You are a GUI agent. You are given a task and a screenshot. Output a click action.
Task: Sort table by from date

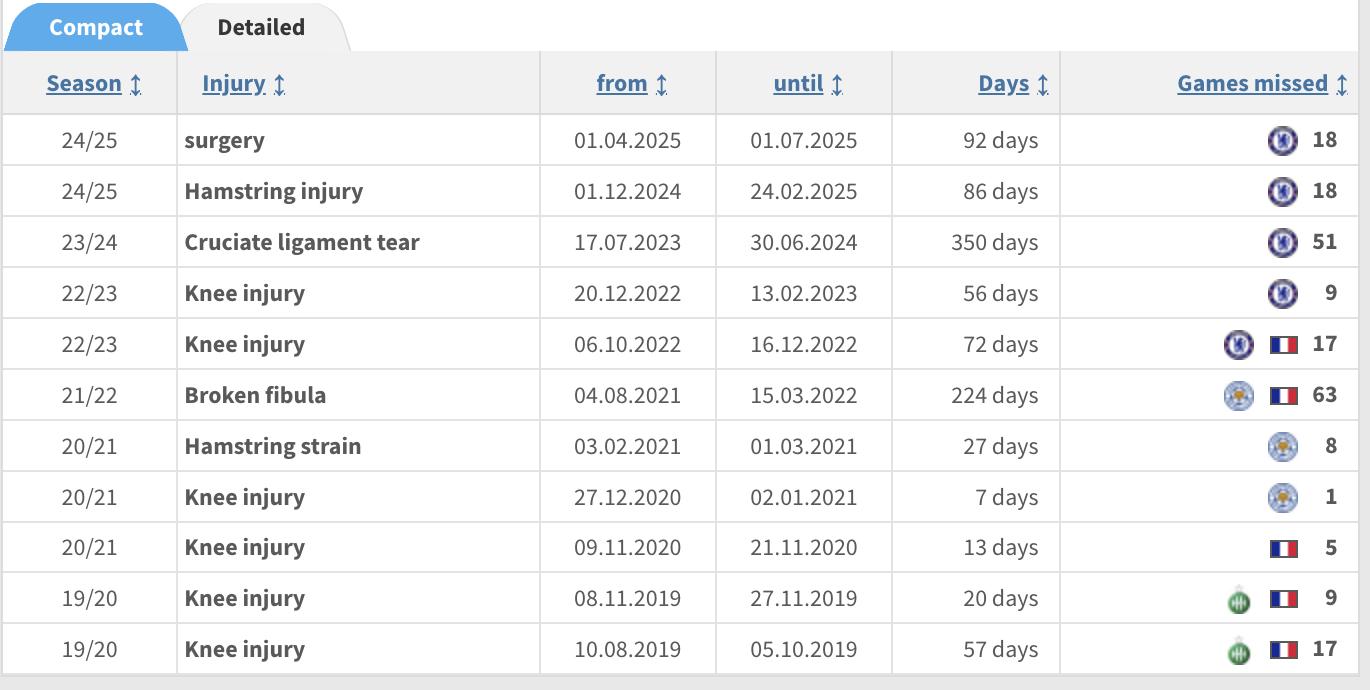point(622,84)
